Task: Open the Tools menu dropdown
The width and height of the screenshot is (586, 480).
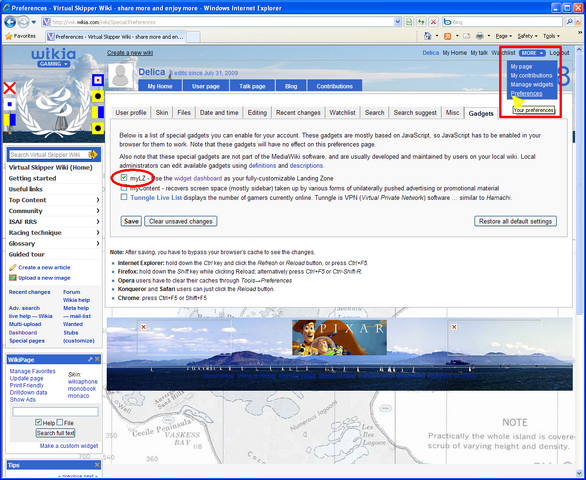Action: click(x=551, y=36)
